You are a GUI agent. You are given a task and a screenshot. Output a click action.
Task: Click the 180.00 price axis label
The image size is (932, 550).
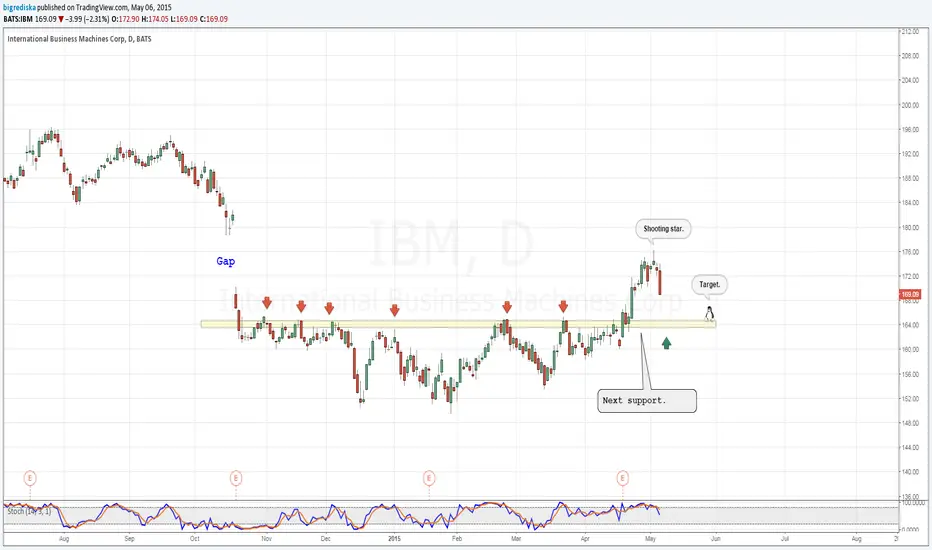910,228
